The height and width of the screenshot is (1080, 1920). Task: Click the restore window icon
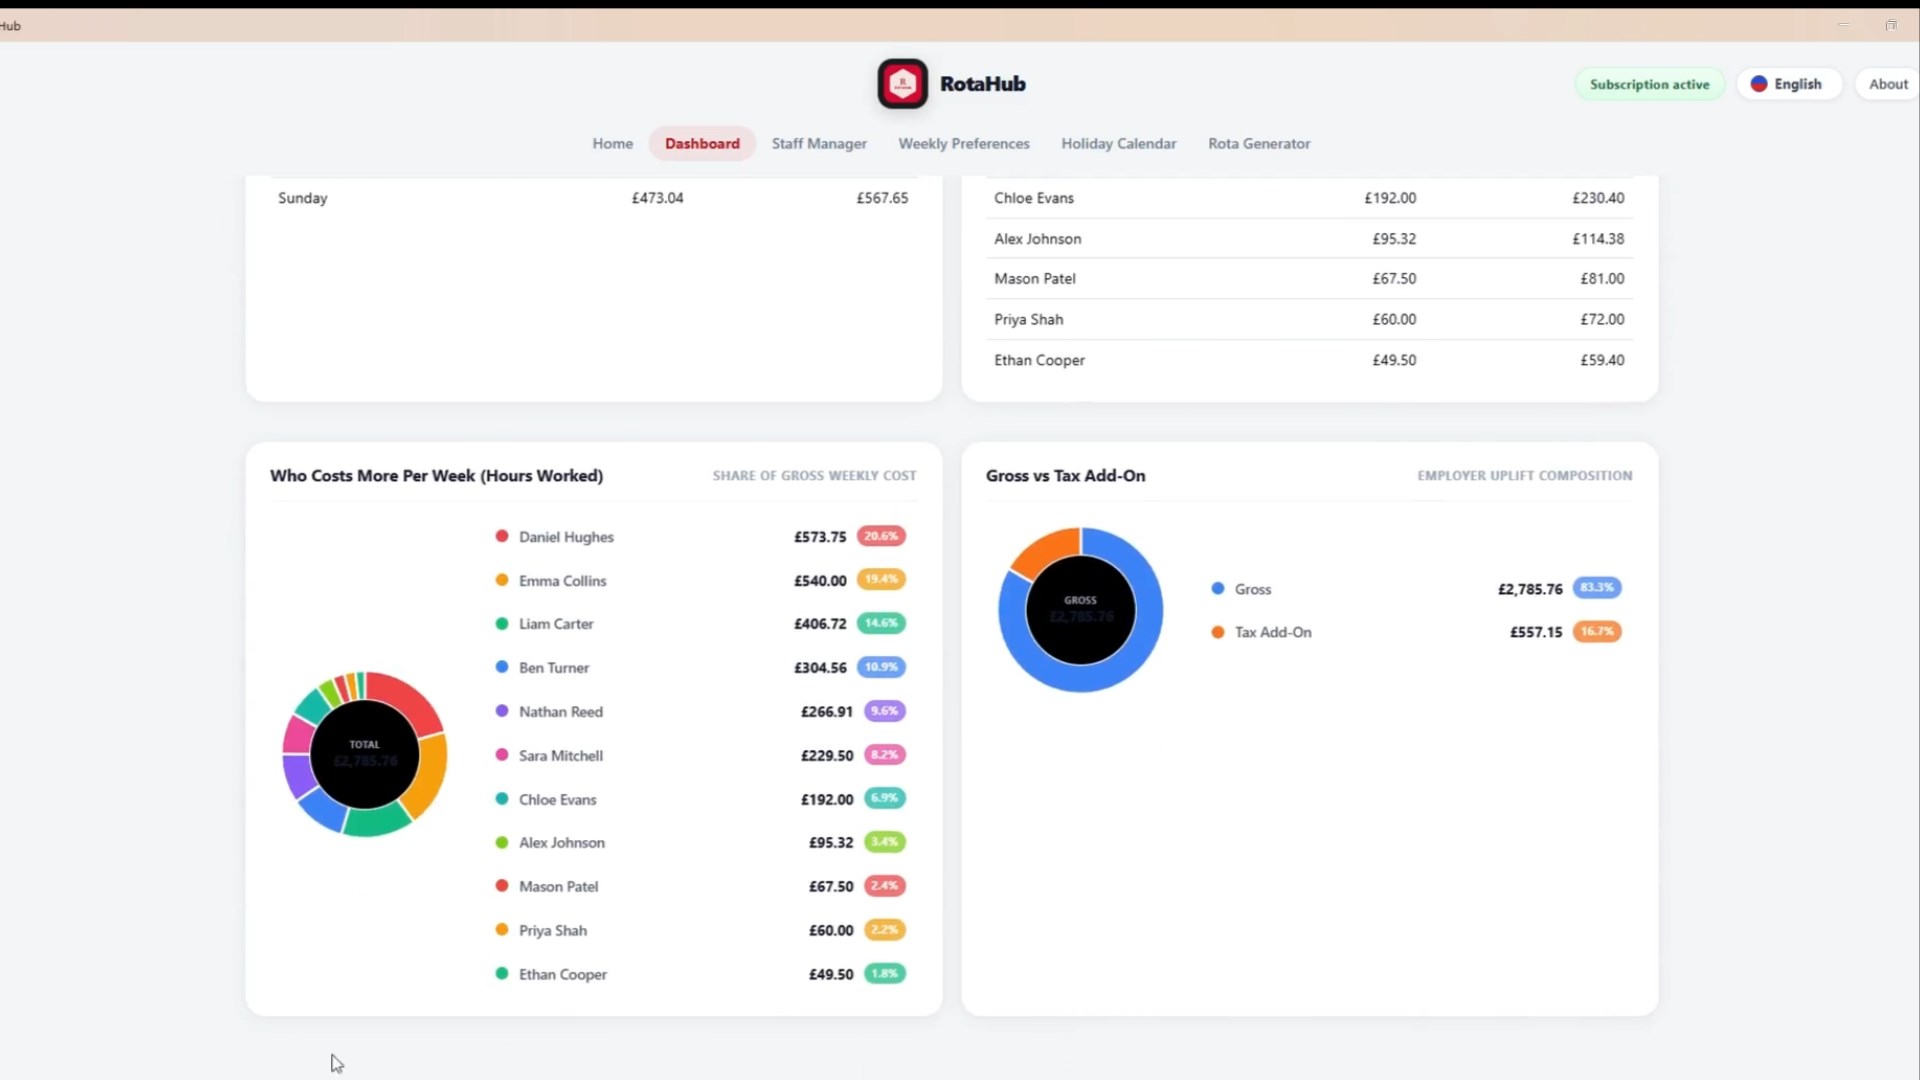pos(1890,25)
